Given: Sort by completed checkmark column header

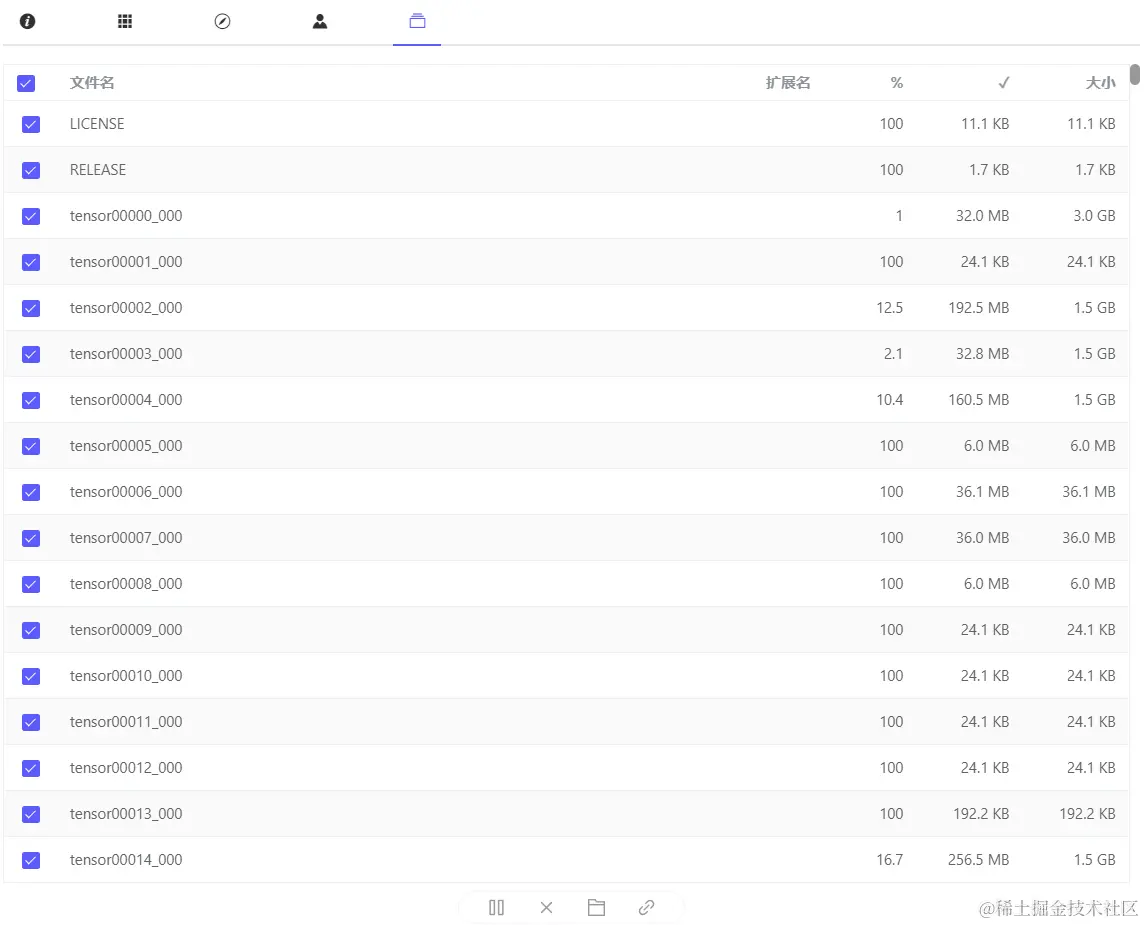Looking at the screenshot, I should pyautogui.click(x=1003, y=82).
